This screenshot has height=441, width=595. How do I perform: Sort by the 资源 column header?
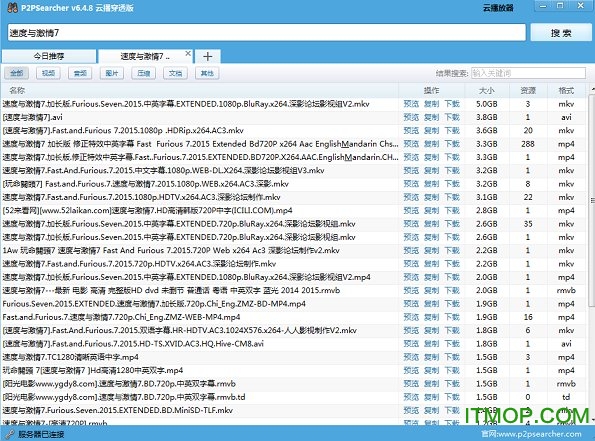pyautogui.click(x=528, y=90)
